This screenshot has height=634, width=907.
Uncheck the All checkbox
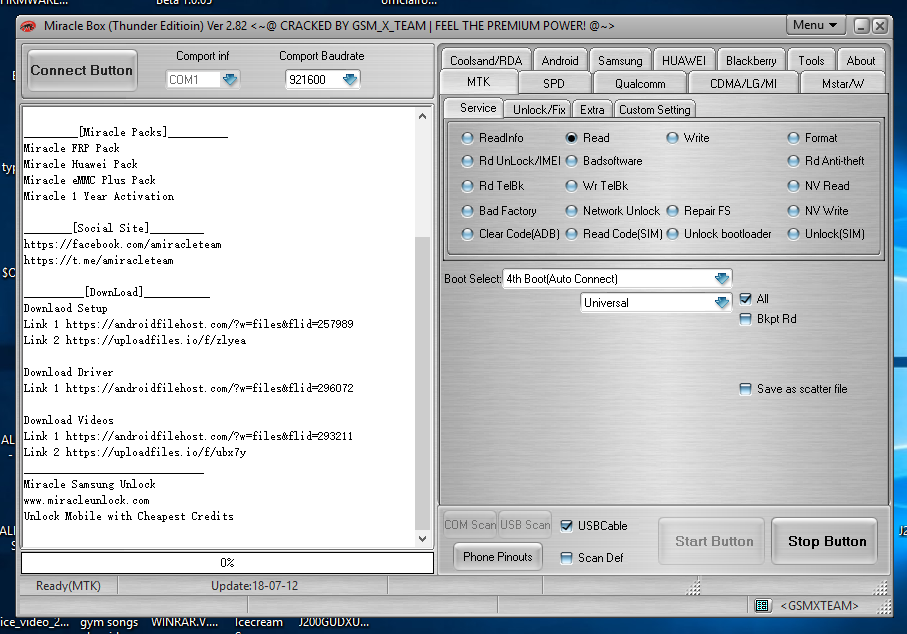[x=745, y=299]
